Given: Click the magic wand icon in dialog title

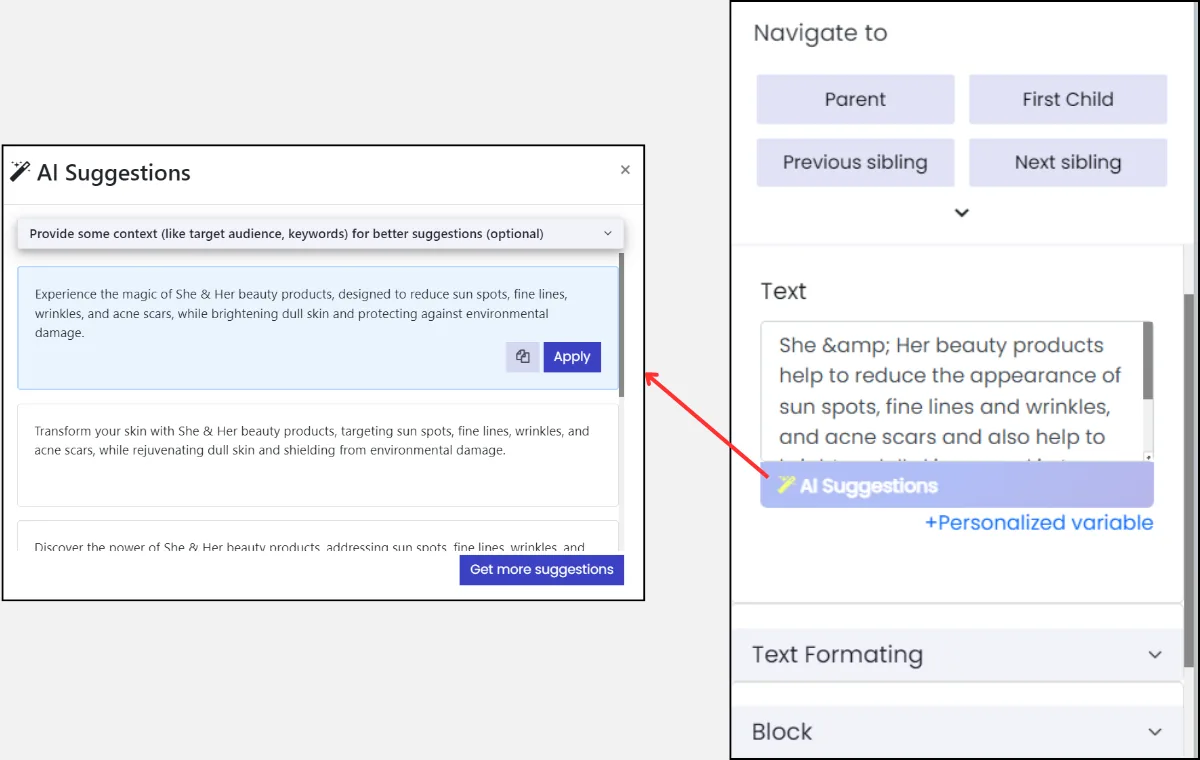Looking at the screenshot, I should [x=20, y=172].
